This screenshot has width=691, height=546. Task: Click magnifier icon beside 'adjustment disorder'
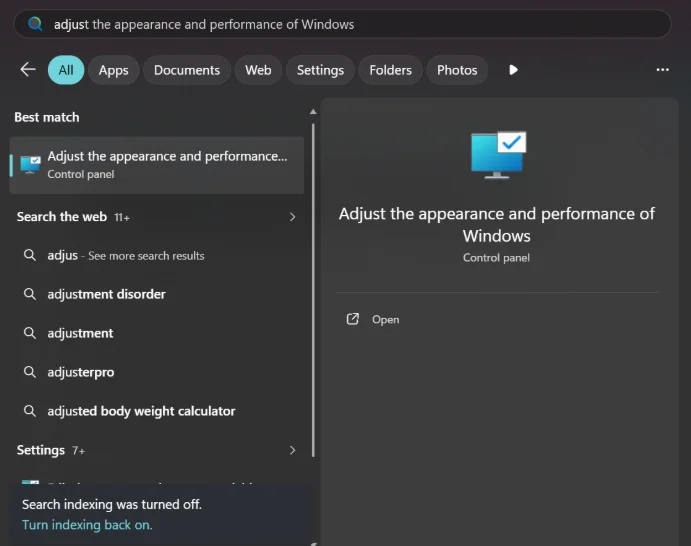coord(30,293)
